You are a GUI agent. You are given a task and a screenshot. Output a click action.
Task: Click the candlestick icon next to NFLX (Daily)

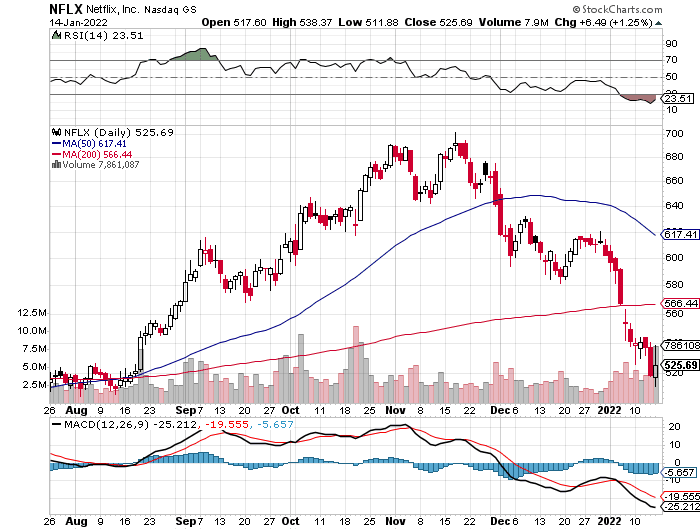[57, 133]
